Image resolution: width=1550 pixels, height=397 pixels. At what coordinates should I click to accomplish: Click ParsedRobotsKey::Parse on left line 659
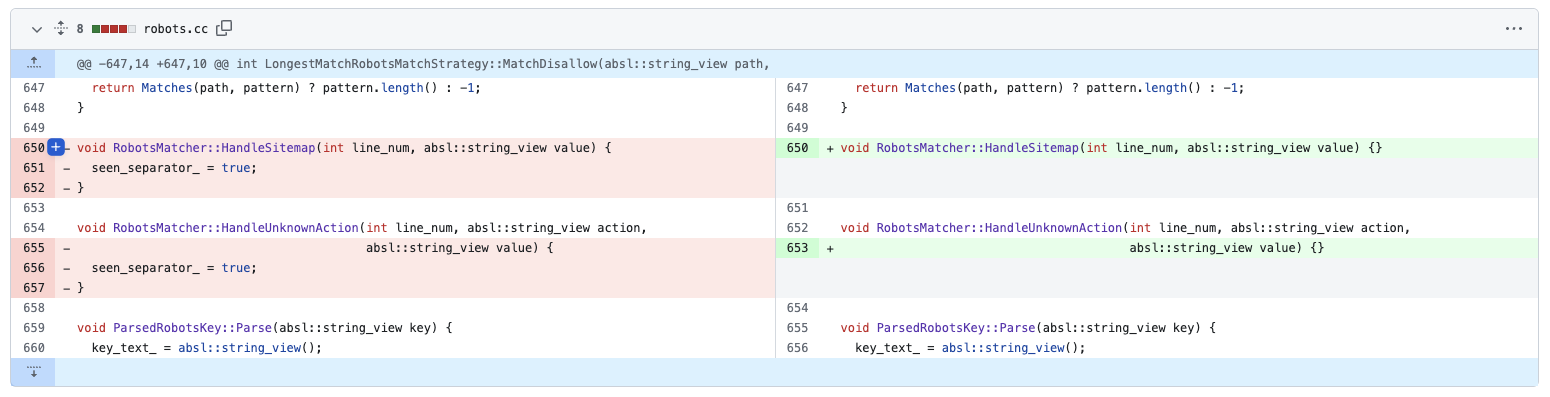(x=192, y=328)
